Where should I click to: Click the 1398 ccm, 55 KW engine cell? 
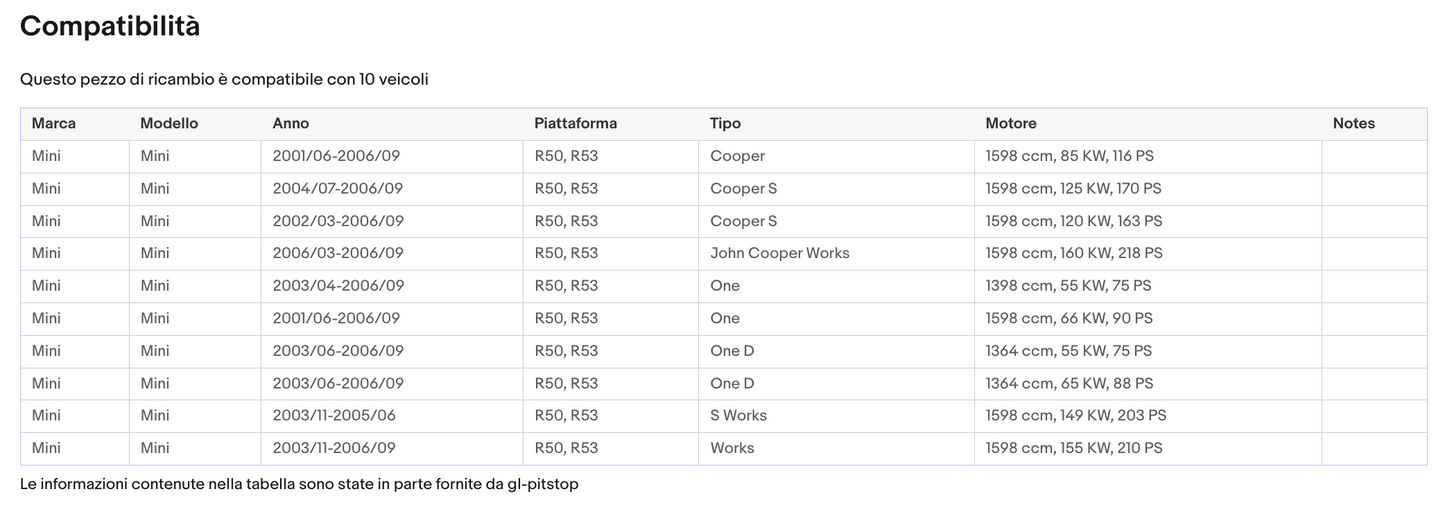(1068, 286)
